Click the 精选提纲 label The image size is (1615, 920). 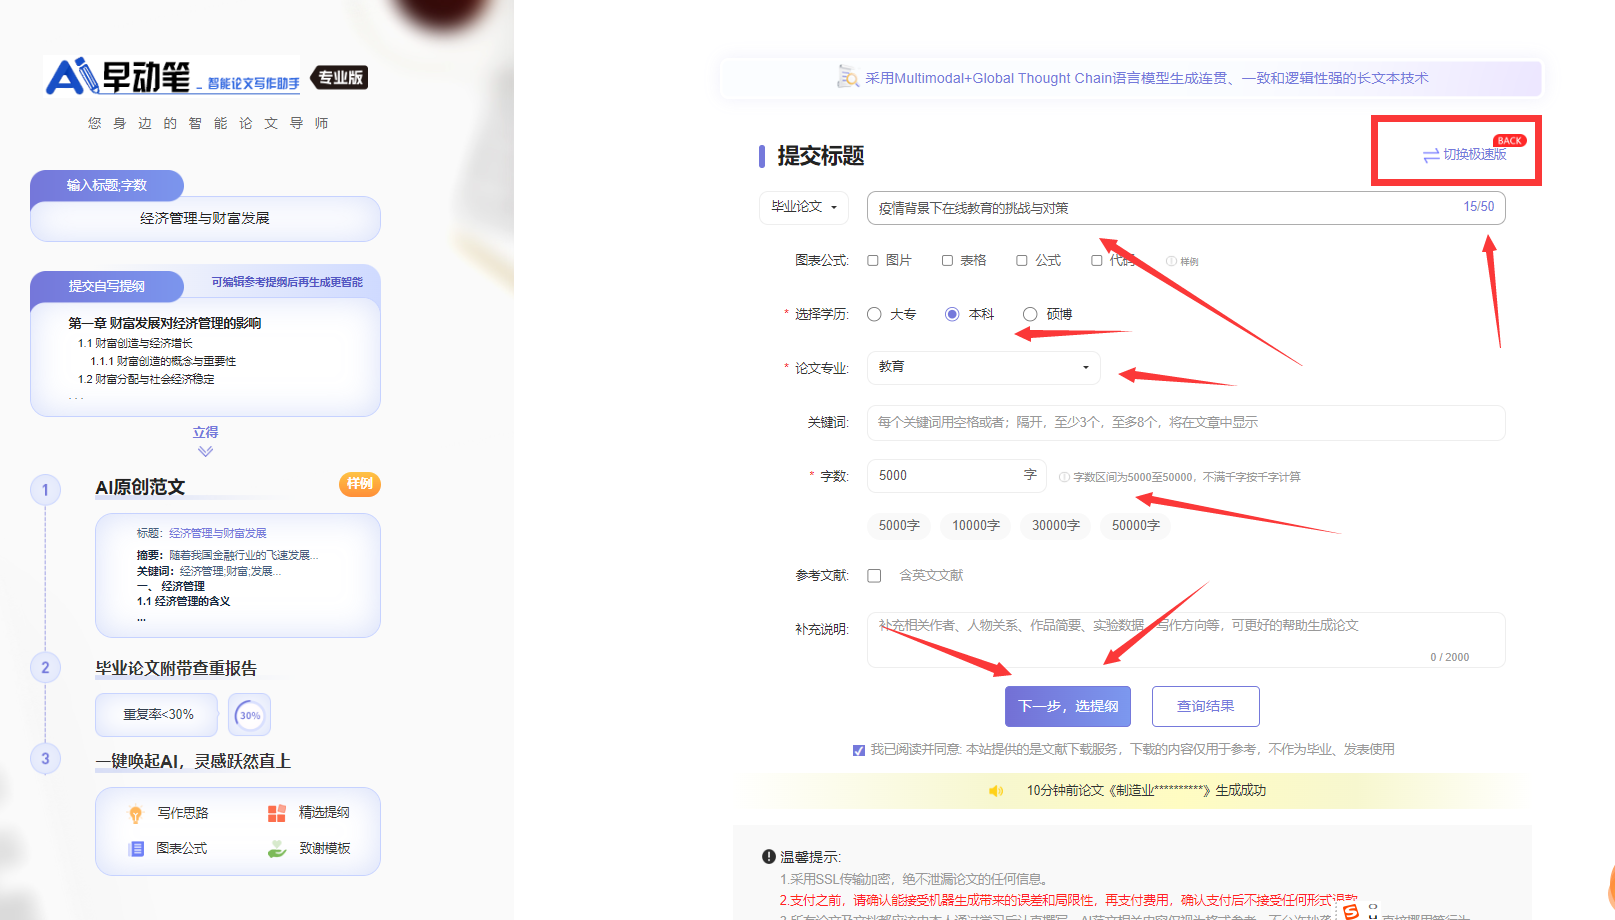coord(324,813)
